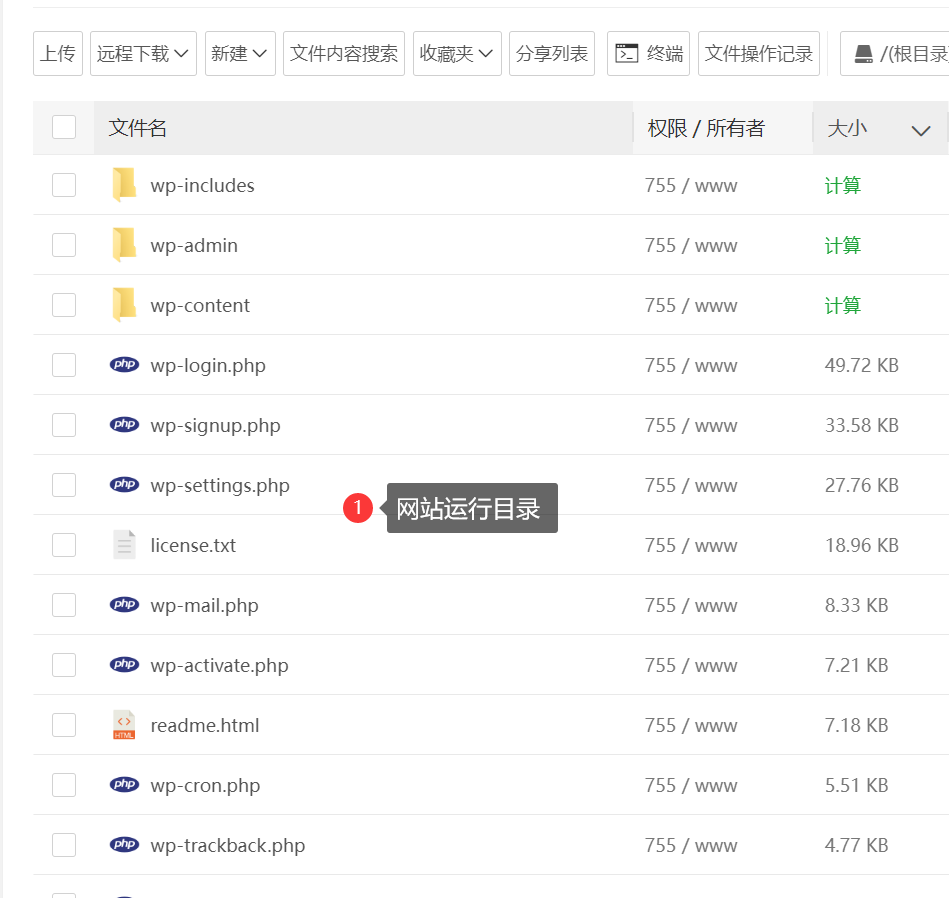Select the readme.html checkbox
Screen dimensions: 949x898
(x=64, y=725)
